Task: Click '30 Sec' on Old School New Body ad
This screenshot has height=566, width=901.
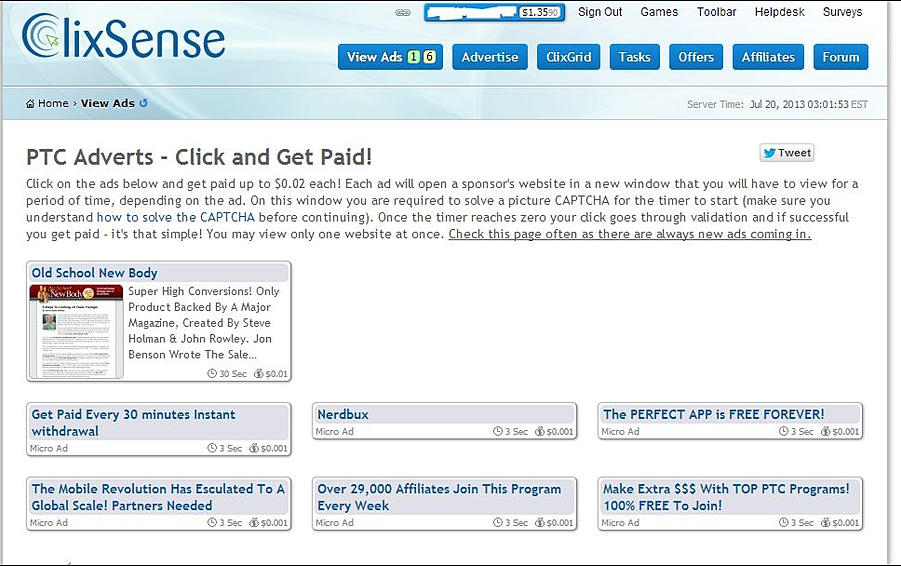Action: point(233,374)
